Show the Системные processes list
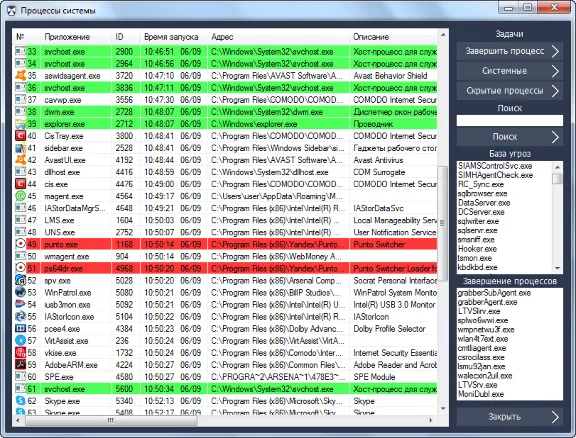The image size is (576, 438). (510, 71)
